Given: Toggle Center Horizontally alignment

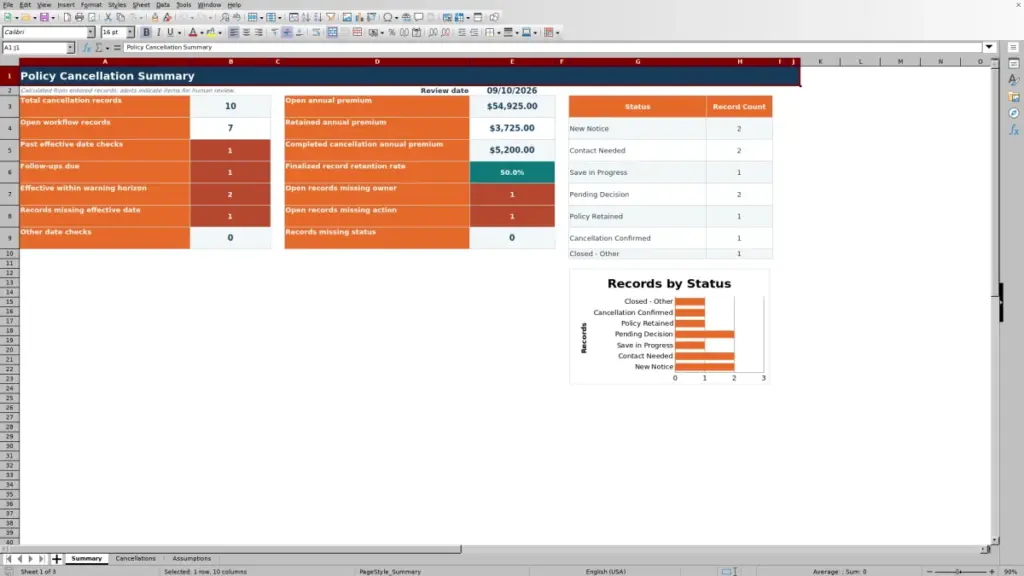Looking at the screenshot, I should (x=246, y=32).
